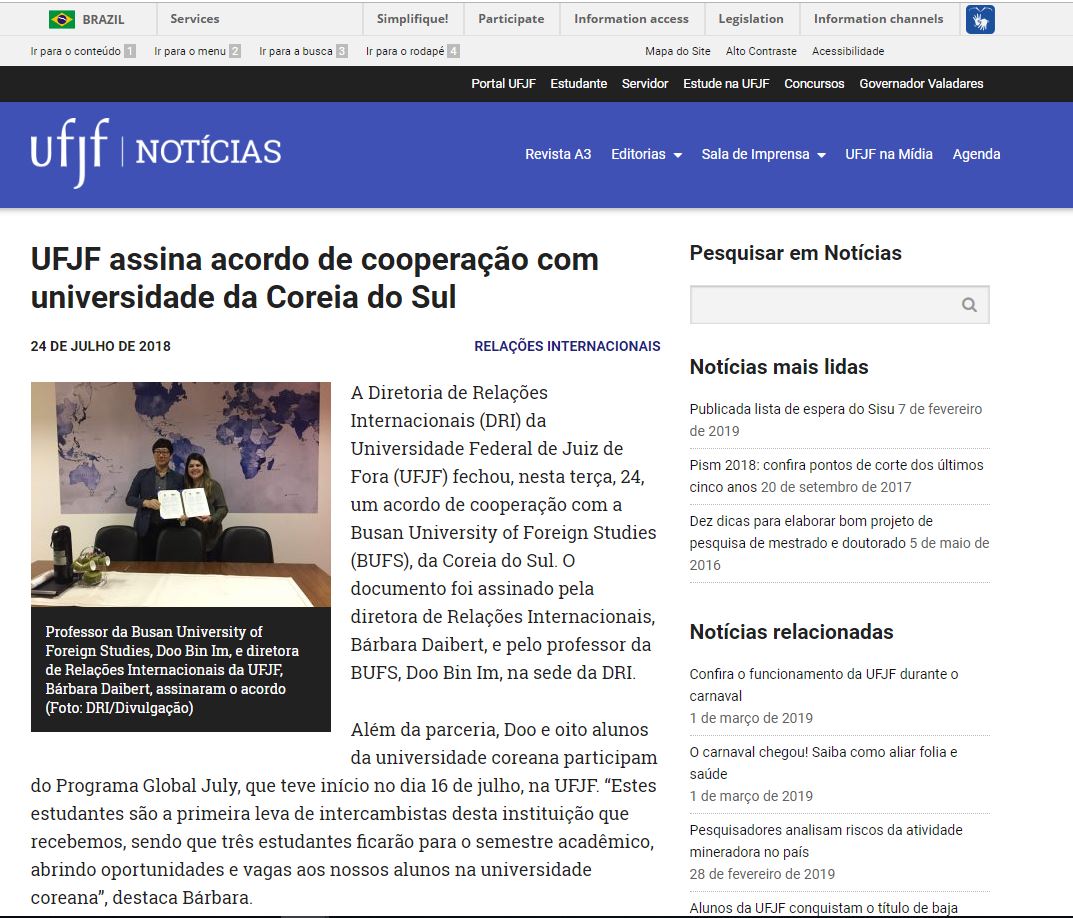
Task: Focus the Pesquisar em Notícias search field
Action: tap(839, 305)
